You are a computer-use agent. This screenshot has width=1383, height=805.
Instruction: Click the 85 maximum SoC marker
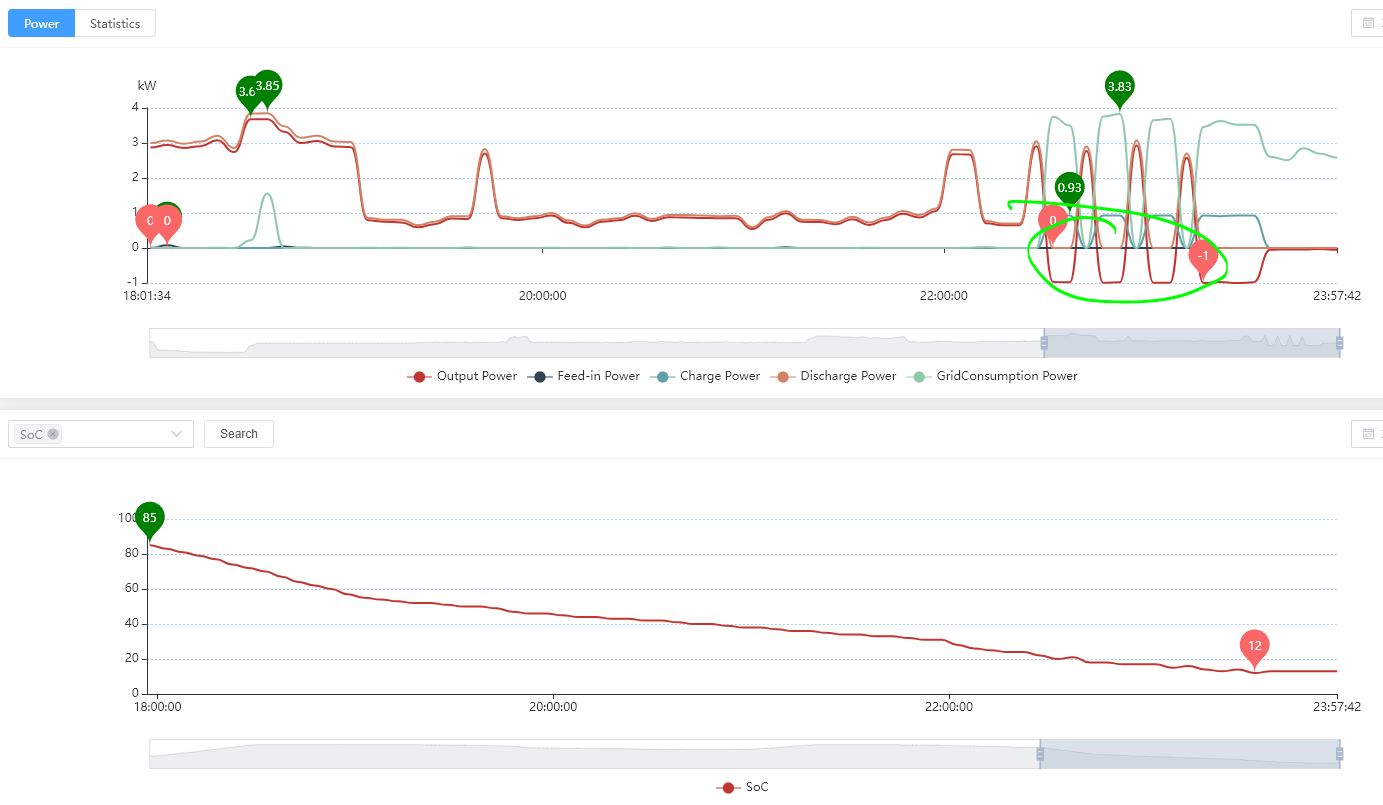coord(150,518)
